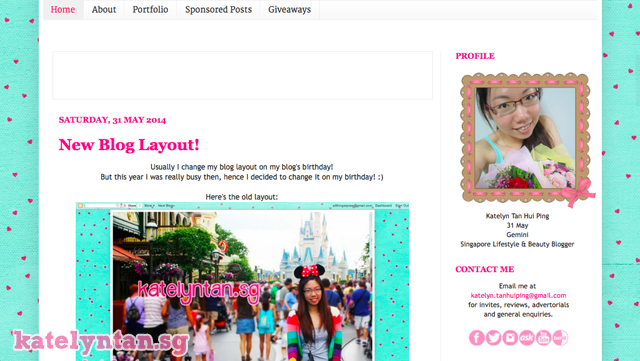Image resolution: width=640 pixels, height=361 pixels.
Task: Open the New Blog Layout! post title
Action: click(x=129, y=145)
